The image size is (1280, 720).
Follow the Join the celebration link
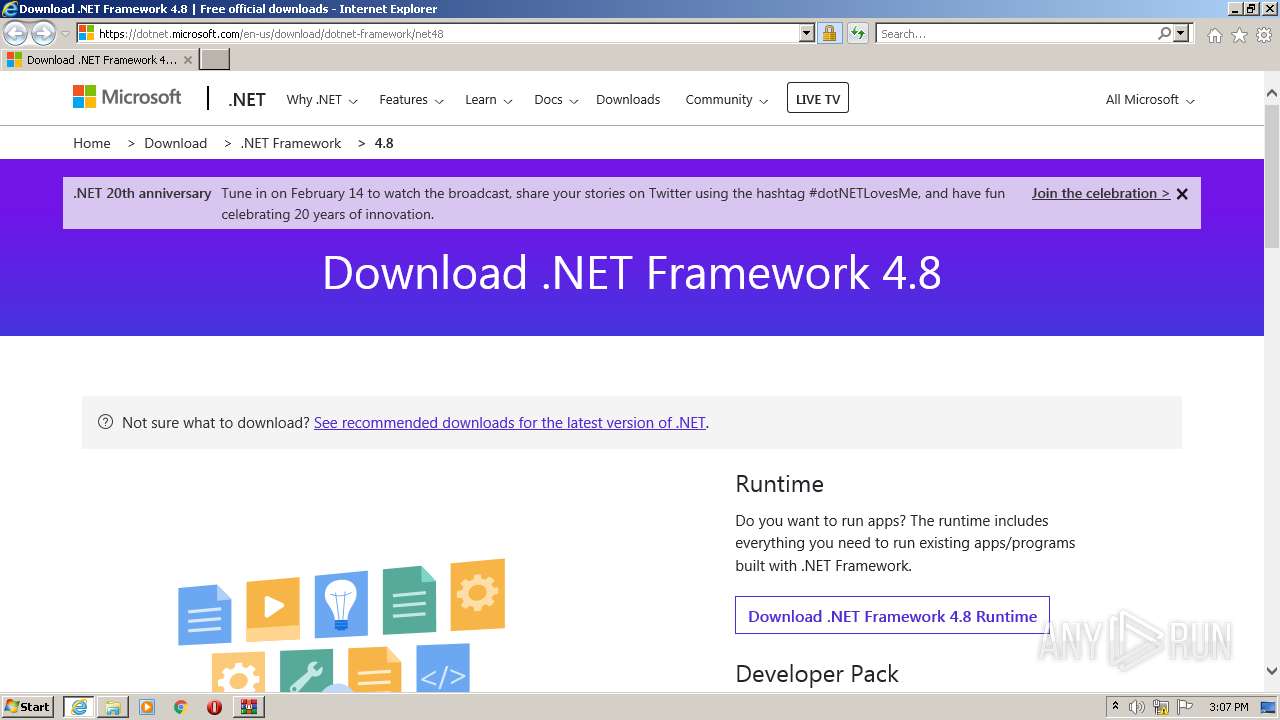pyautogui.click(x=1101, y=194)
